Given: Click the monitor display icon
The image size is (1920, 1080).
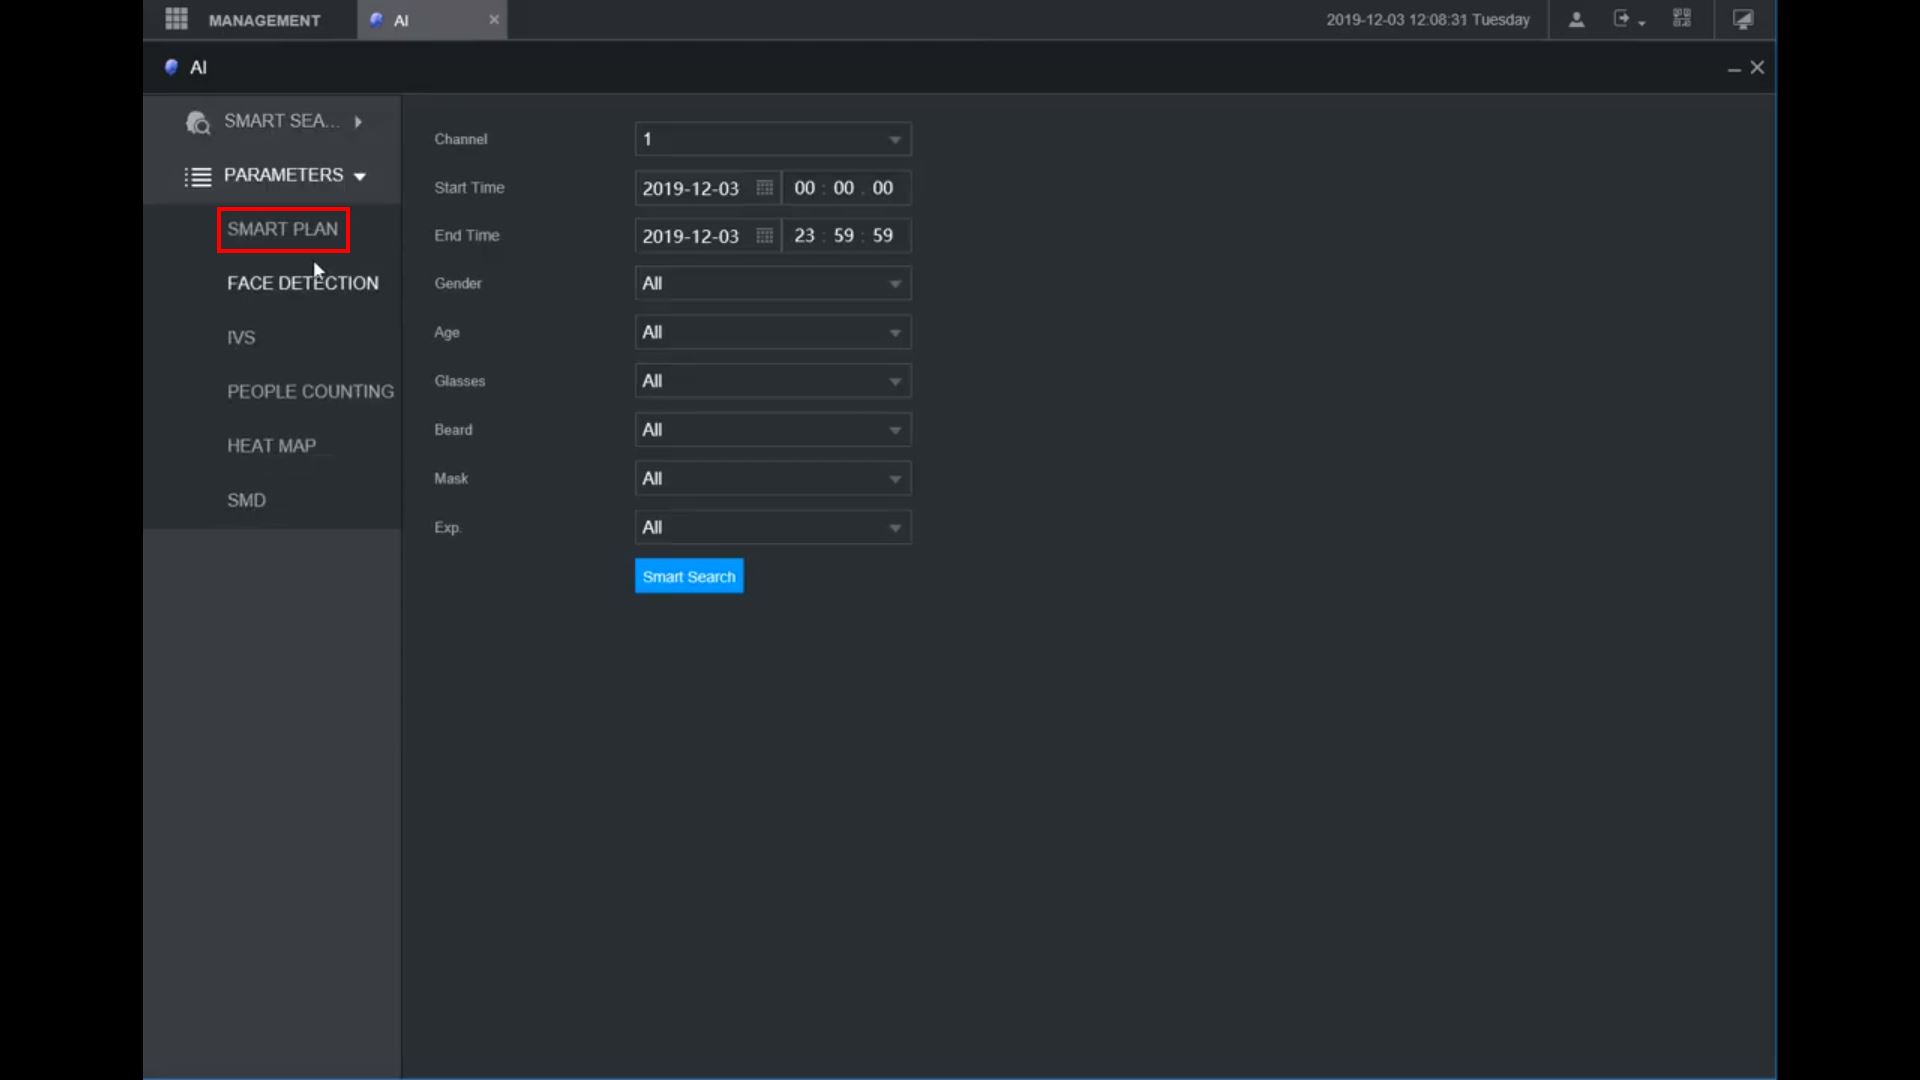Looking at the screenshot, I should click(x=1743, y=19).
